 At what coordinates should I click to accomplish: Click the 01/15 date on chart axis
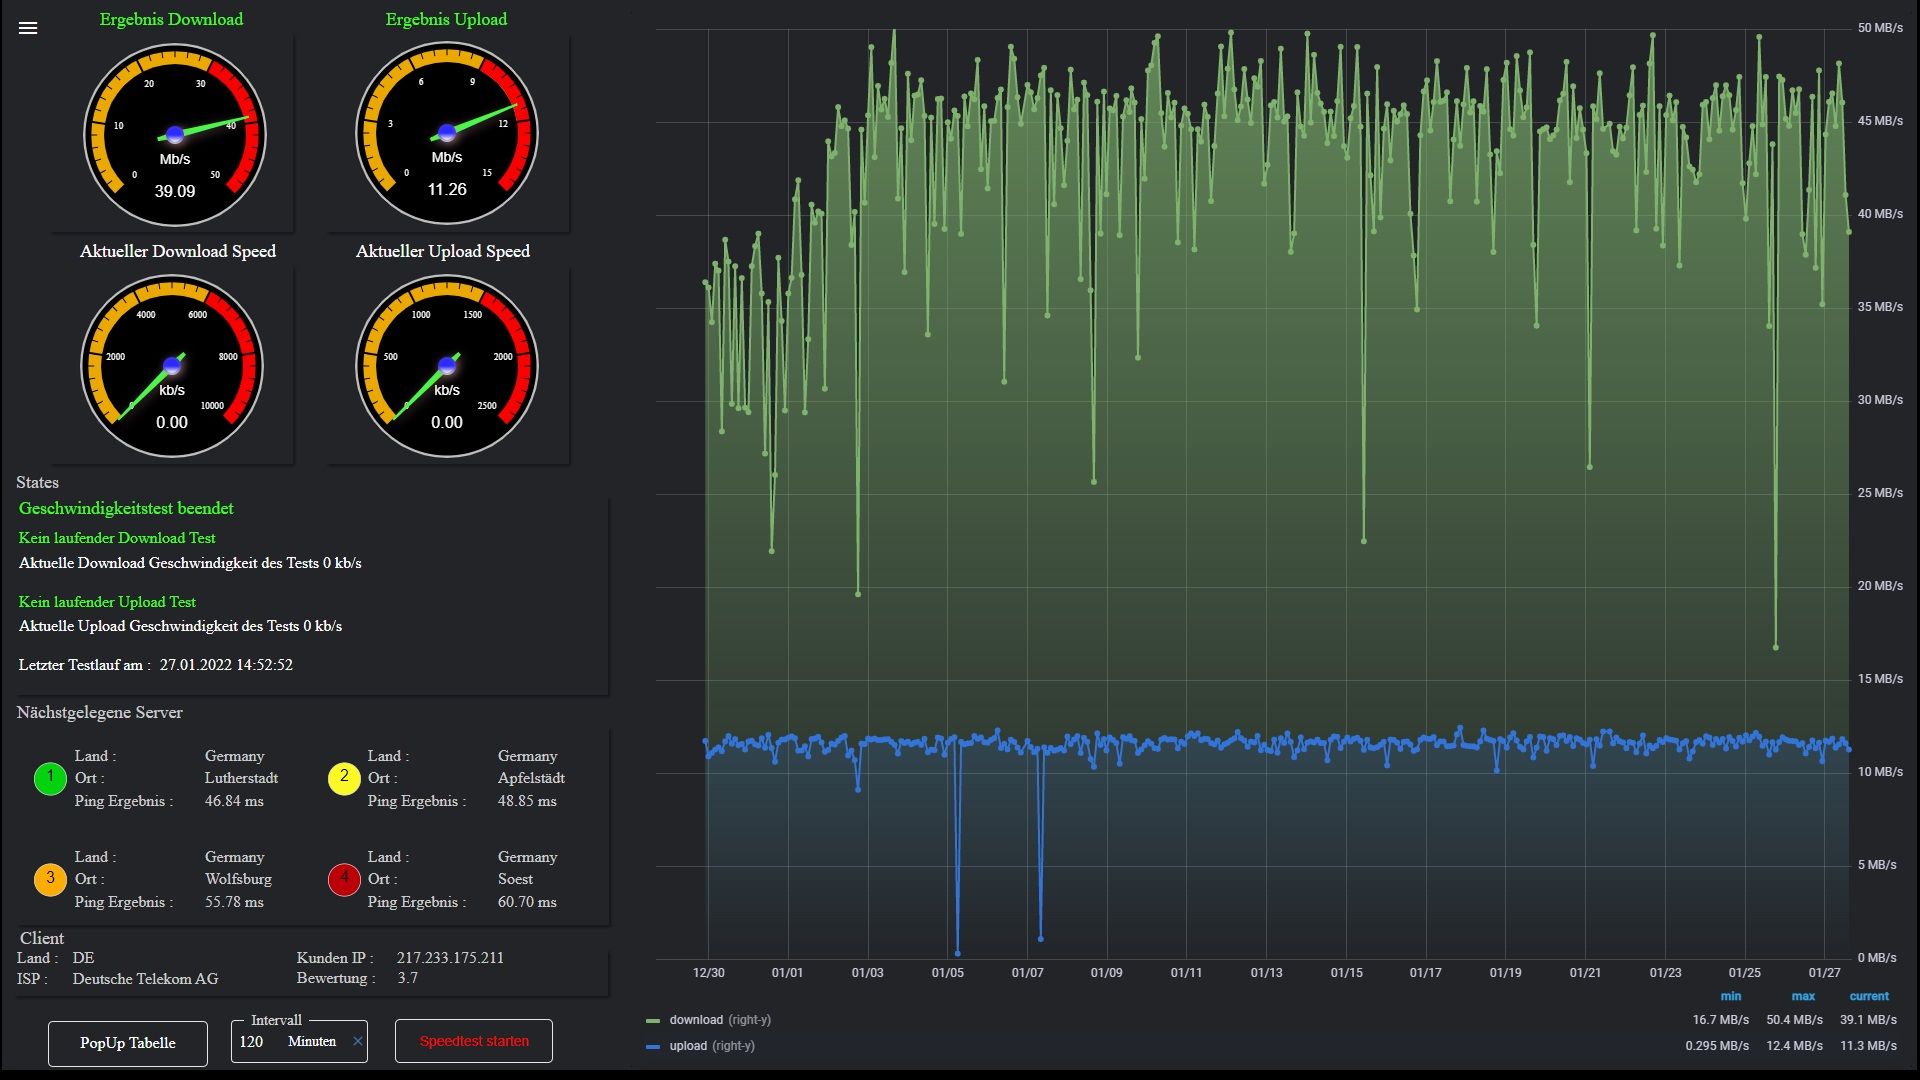(1346, 973)
